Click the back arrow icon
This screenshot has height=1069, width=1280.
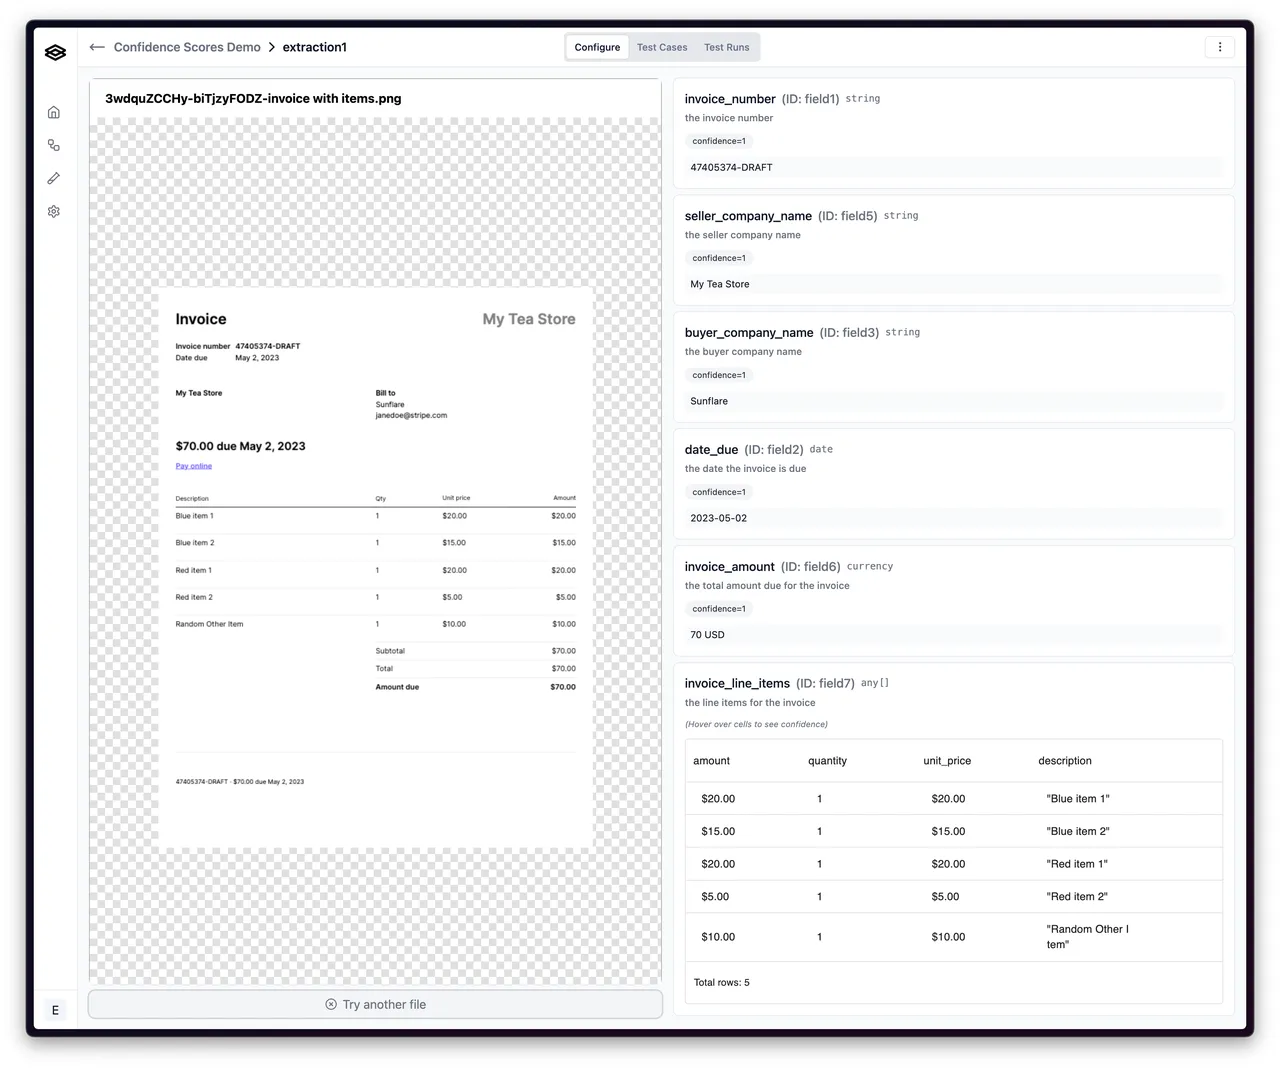pyautogui.click(x=97, y=47)
